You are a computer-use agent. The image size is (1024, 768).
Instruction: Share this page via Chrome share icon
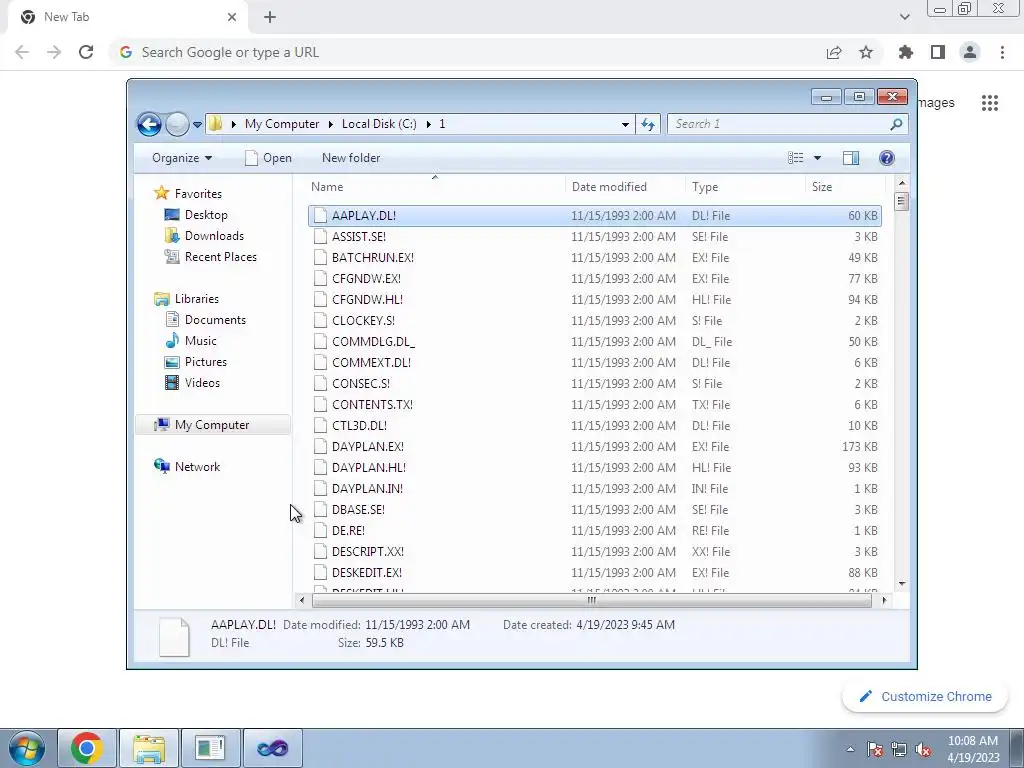point(834,52)
